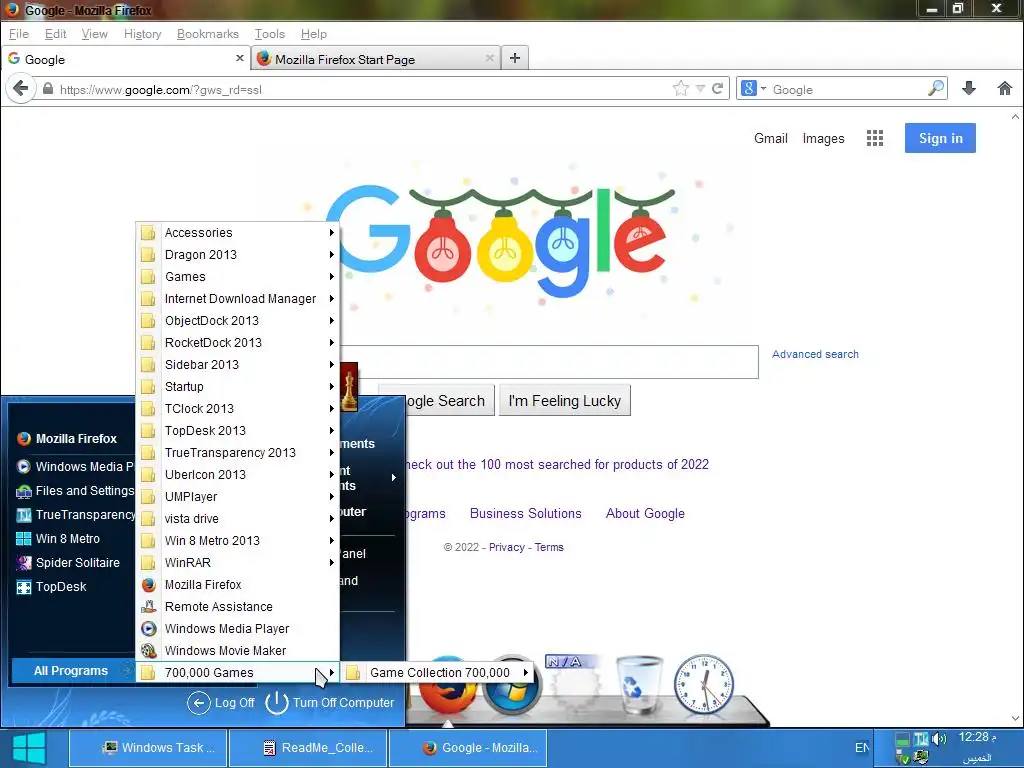Open Advanced search link
The width and height of the screenshot is (1024, 768).
815,354
